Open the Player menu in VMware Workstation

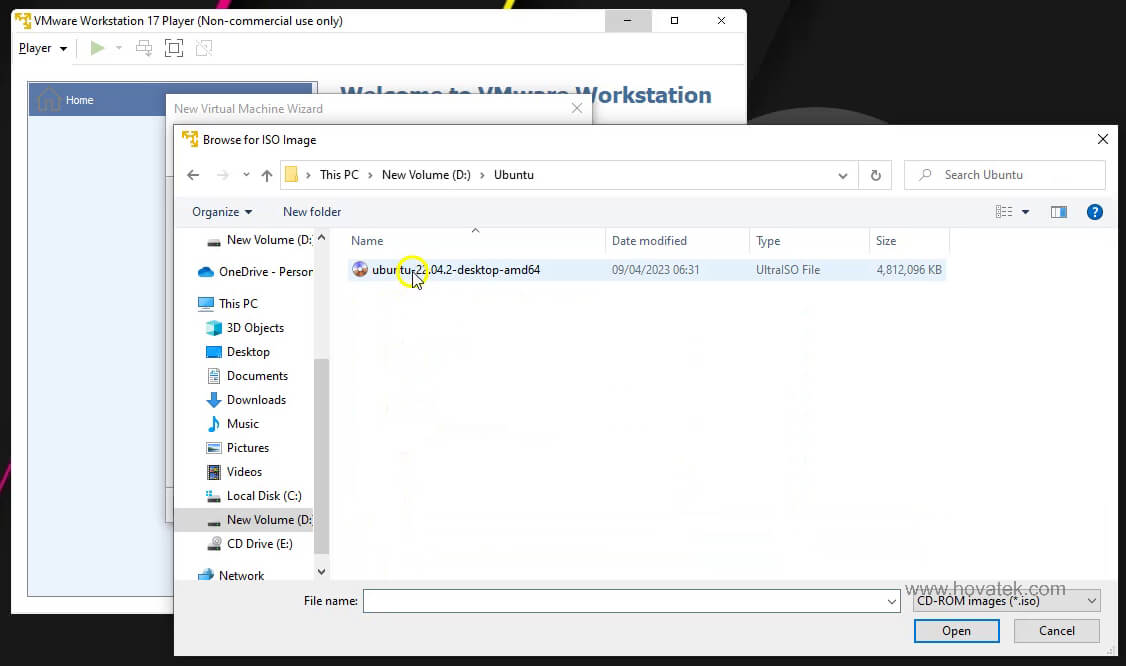pyautogui.click(x=37, y=47)
